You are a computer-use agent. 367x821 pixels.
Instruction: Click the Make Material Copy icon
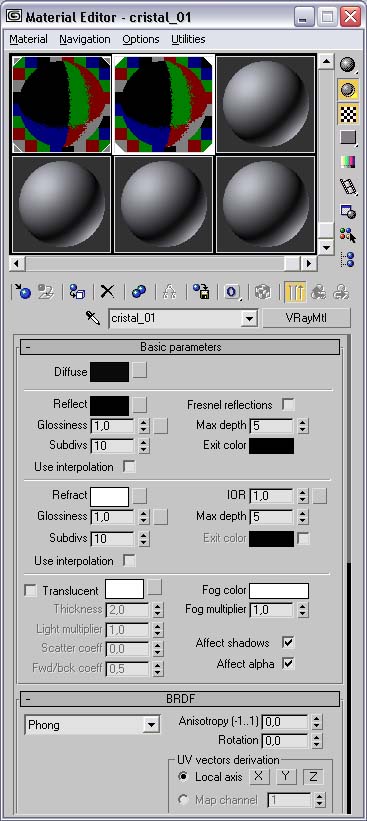[x=139, y=292]
